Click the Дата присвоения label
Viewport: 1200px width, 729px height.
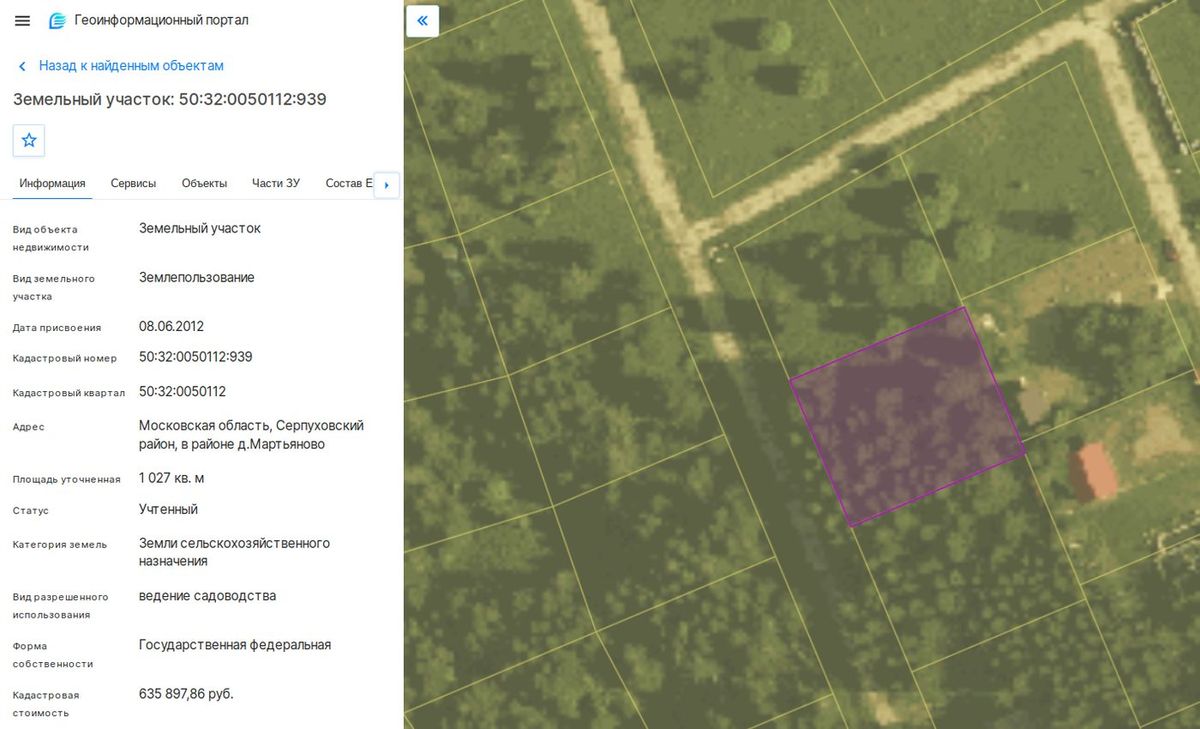click(x=57, y=328)
